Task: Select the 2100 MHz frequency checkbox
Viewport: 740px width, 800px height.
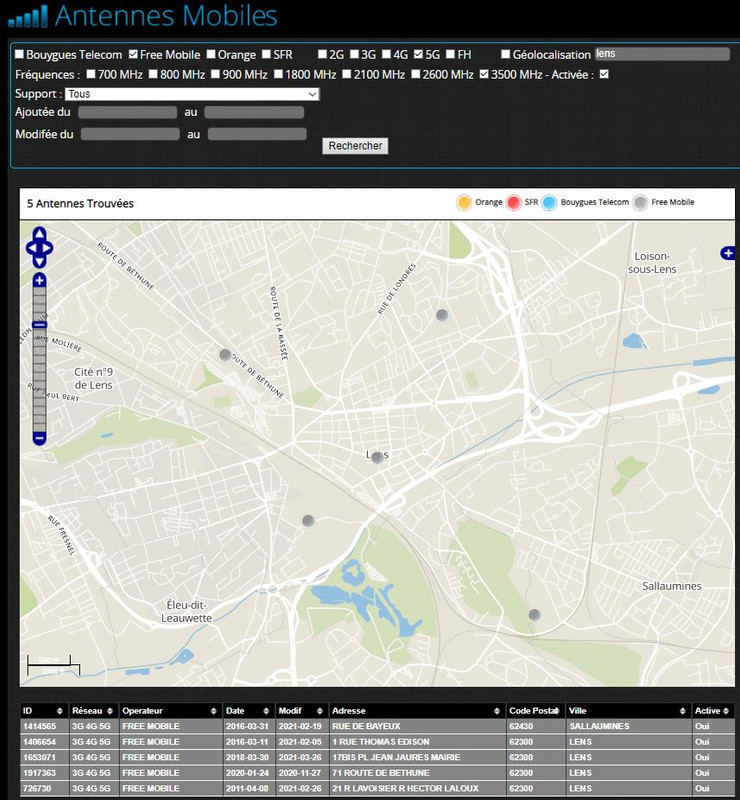Action: tap(347, 74)
